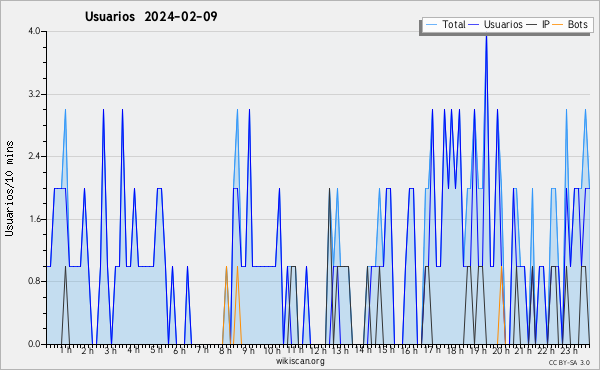The image size is (600, 370).
Task: Click the y-axis value 3.2
Action: 34,94
